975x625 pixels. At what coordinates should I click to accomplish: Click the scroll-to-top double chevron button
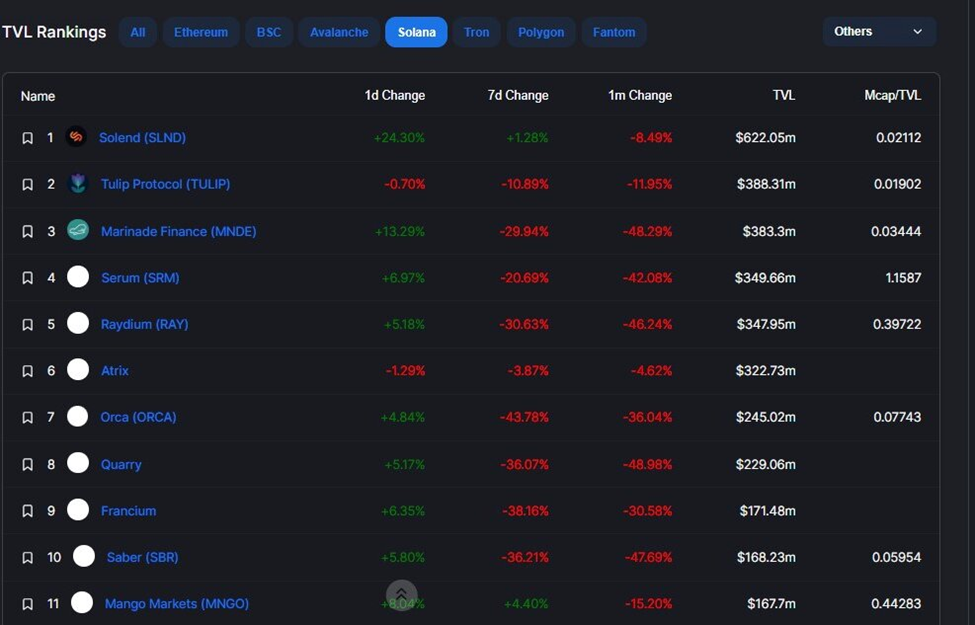tap(402, 595)
